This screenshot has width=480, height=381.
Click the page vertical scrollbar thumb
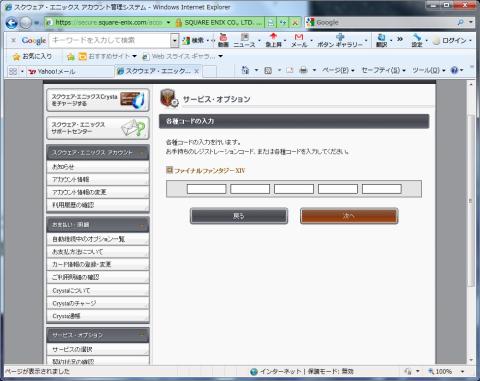click(471, 201)
